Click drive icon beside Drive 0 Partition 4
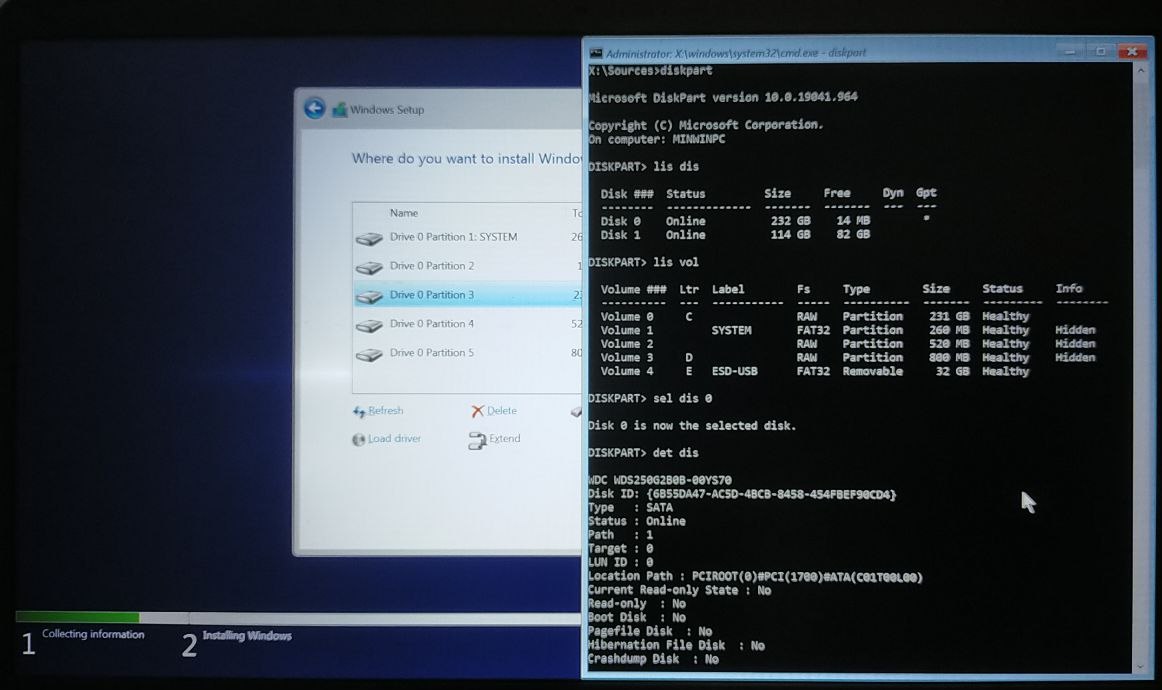 [368, 325]
